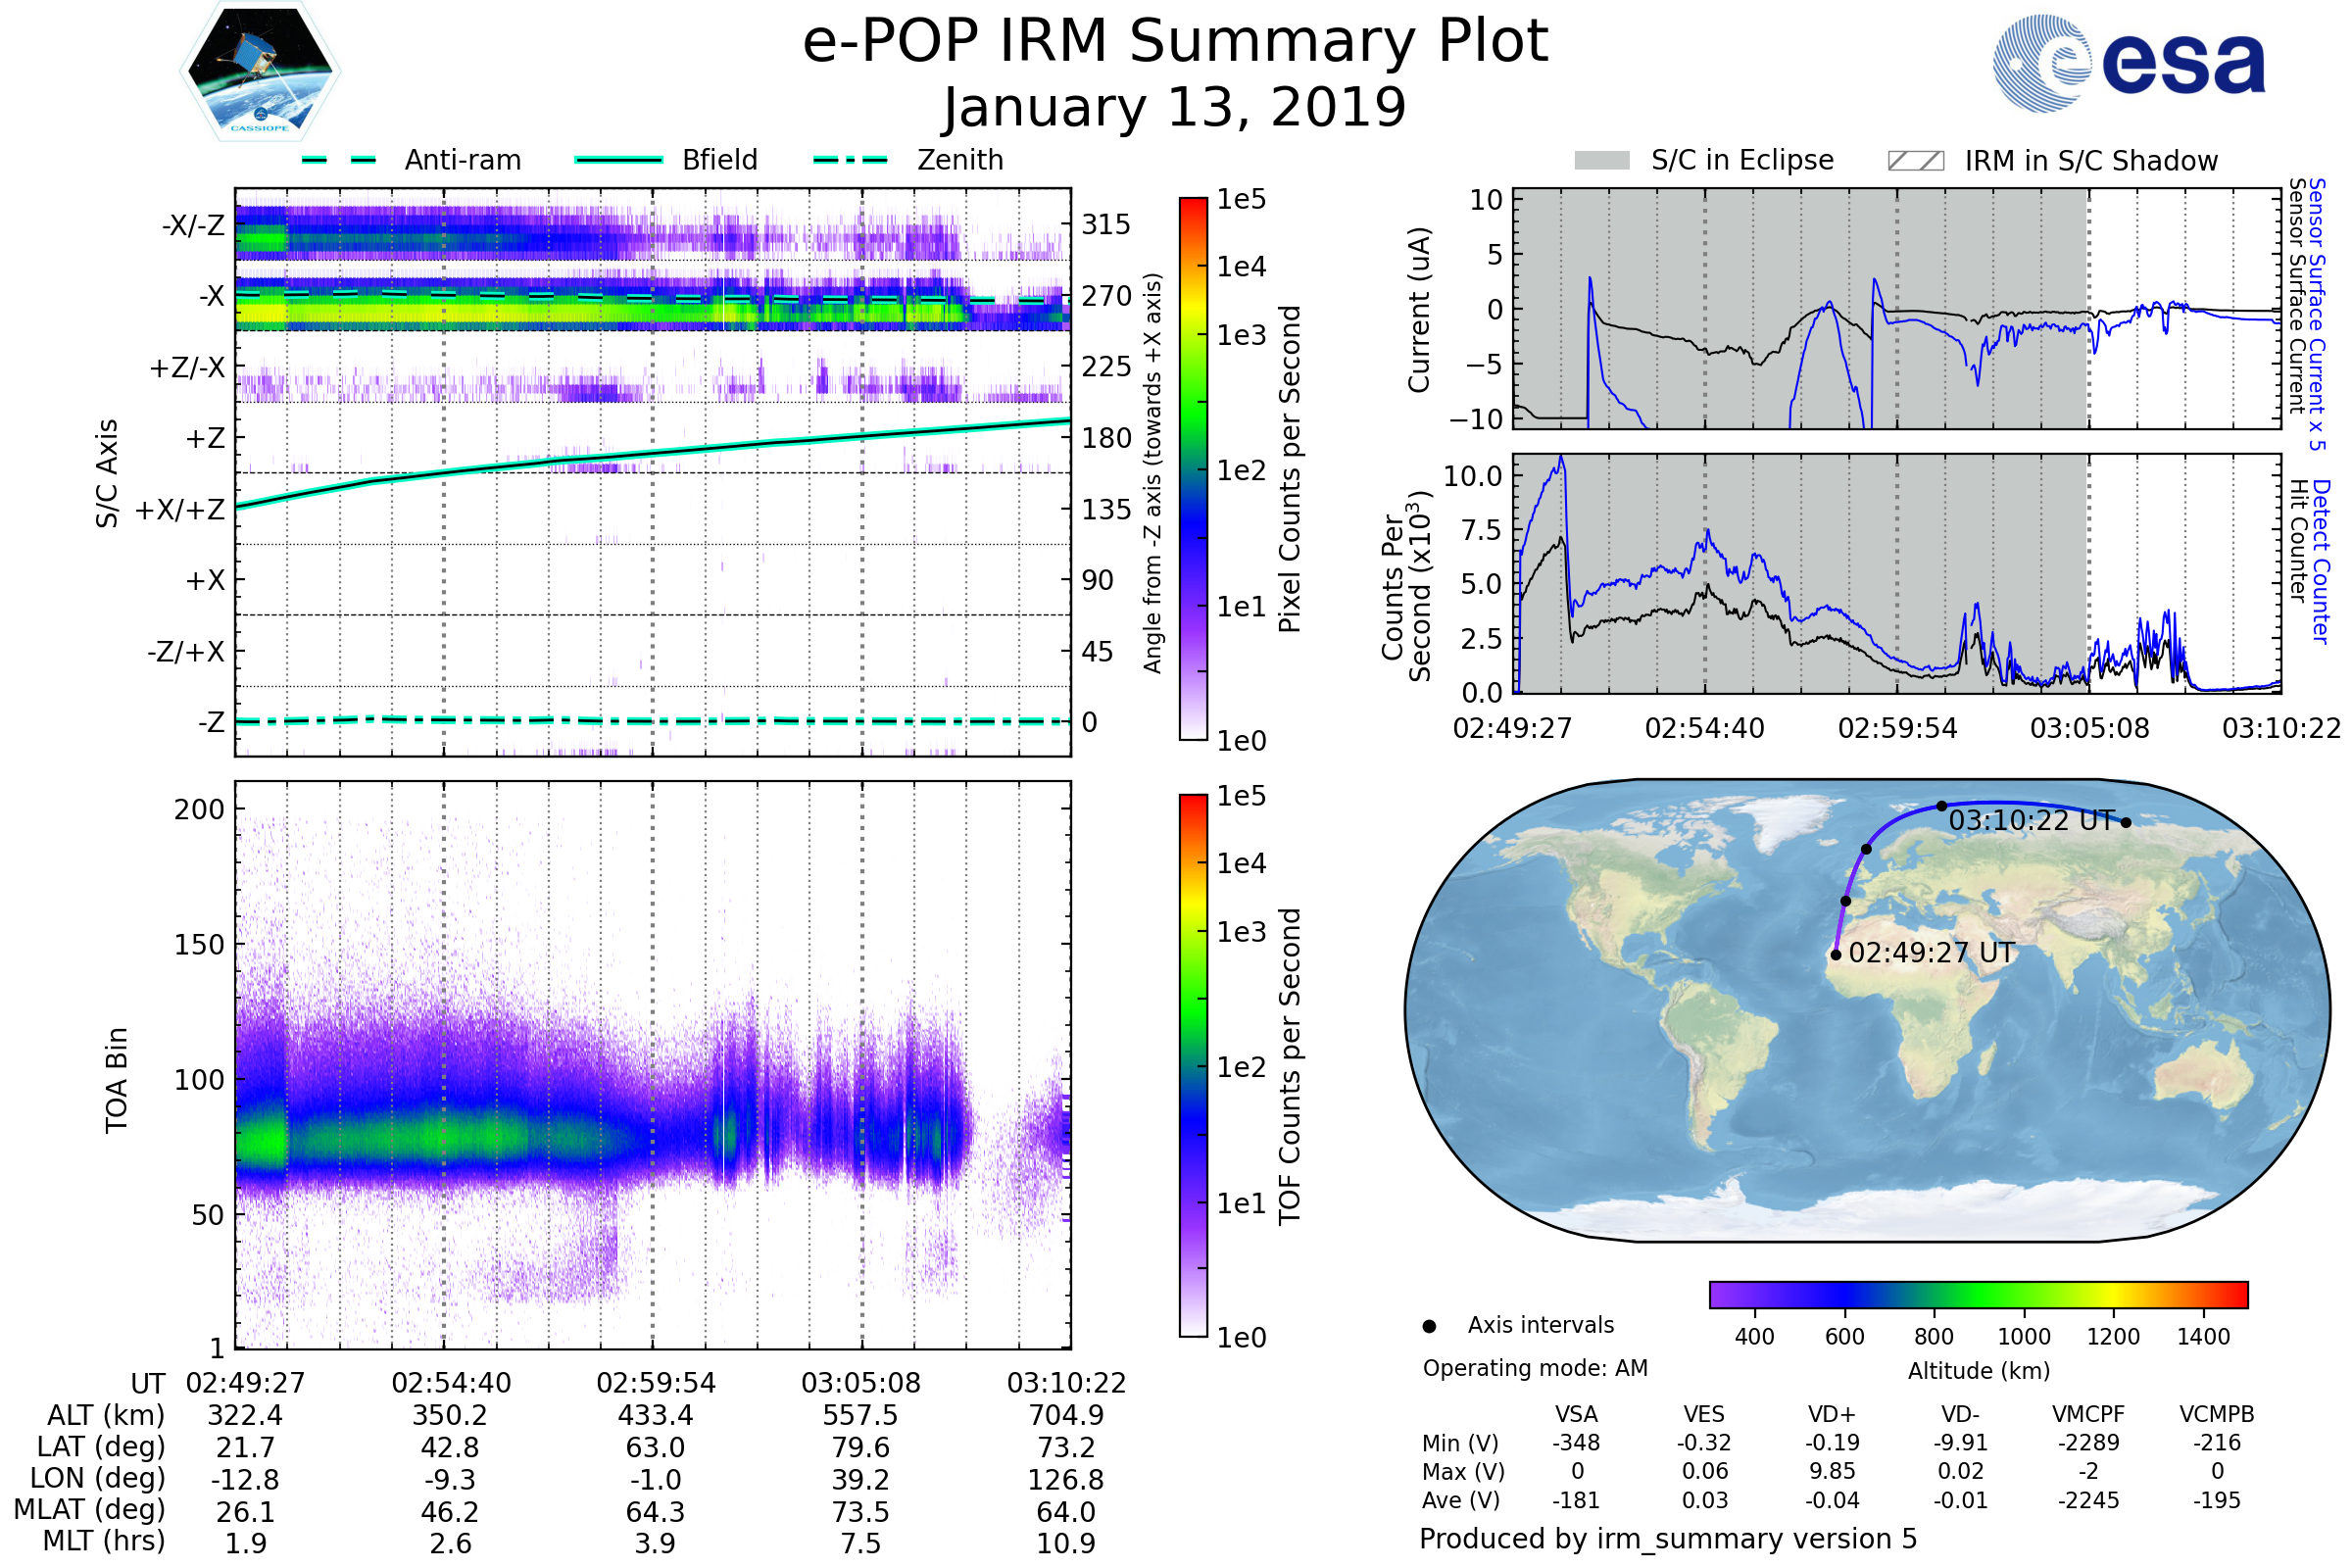Click the 03:10:22 UT end label on map
The image size is (2352, 1568).
[2032, 821]
